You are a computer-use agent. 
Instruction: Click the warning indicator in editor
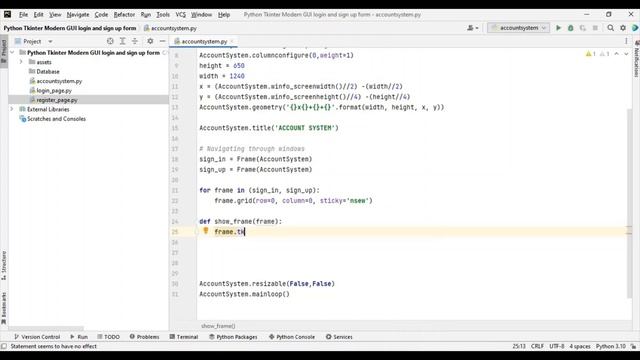click(591, 54)
